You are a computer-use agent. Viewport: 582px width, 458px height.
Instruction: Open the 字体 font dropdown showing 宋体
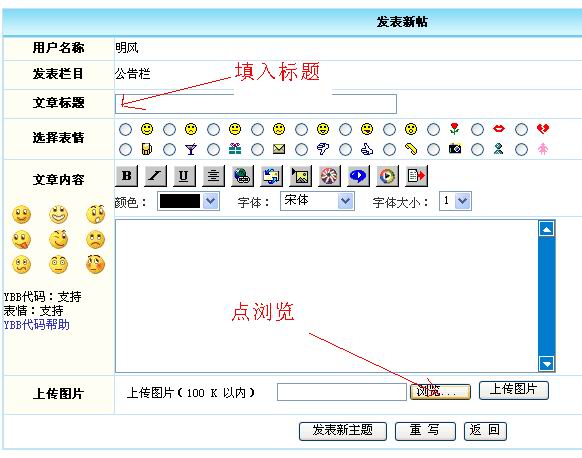coord(317,201)
